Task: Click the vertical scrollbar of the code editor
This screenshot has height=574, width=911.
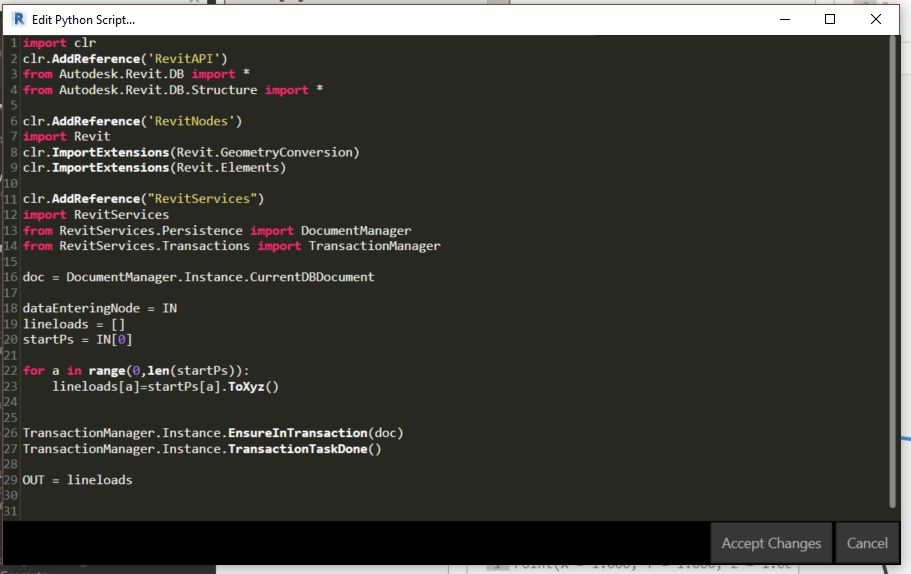Action: 893,272
